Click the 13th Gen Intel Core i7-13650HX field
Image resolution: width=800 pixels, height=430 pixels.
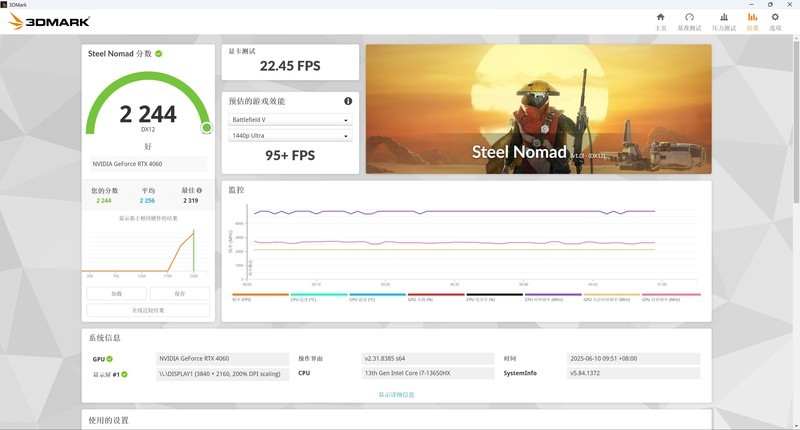428,373
